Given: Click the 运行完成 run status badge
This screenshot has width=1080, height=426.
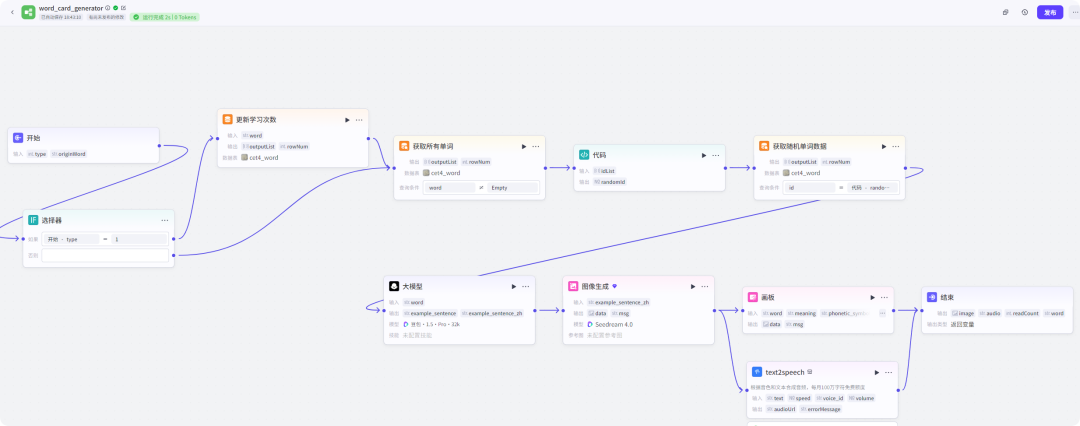Looking at the screenshot, I should (164, 17).
